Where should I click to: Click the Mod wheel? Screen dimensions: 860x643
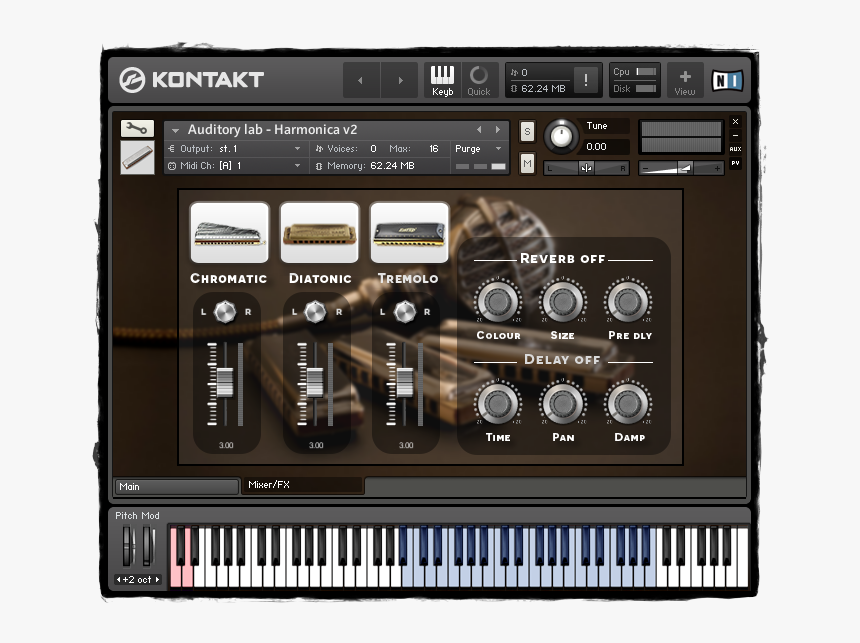[148, 545]
